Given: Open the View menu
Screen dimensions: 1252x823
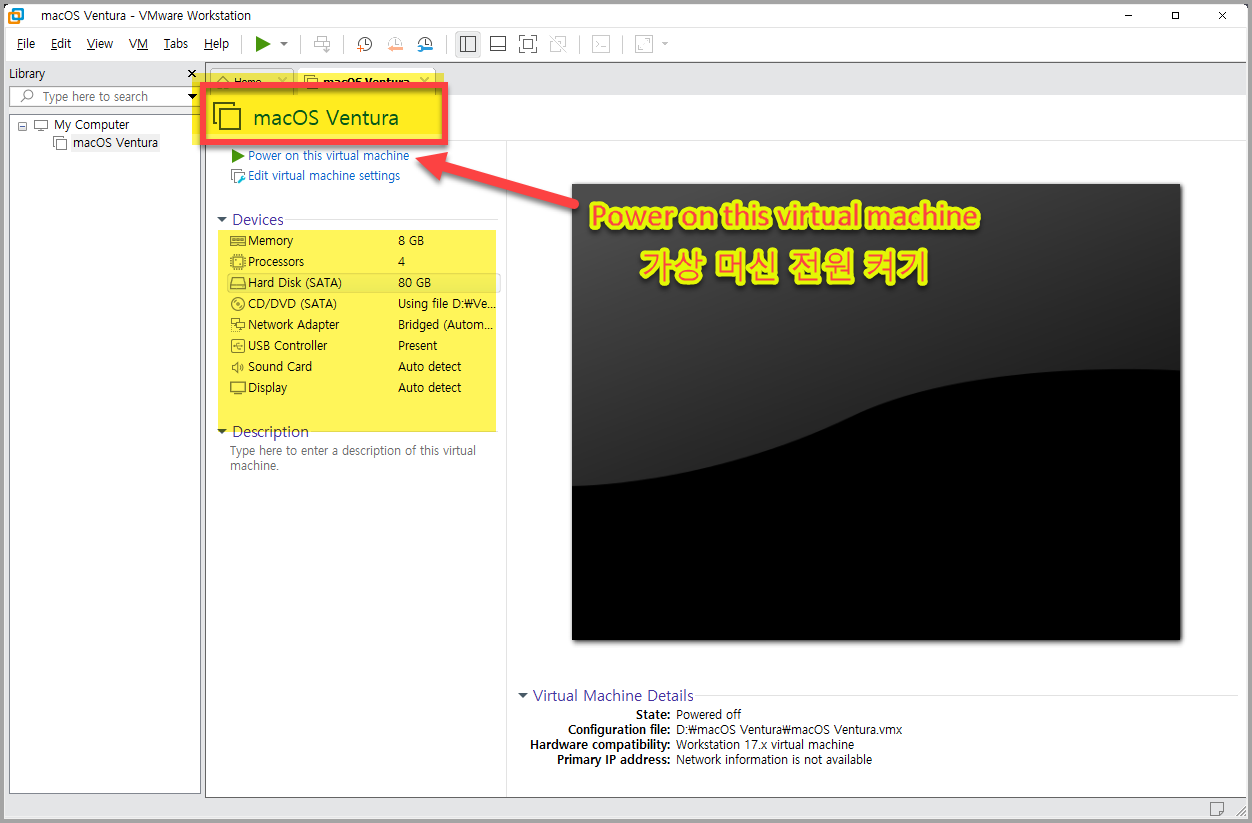Looking at the screenshot, I should pos(100,44).
